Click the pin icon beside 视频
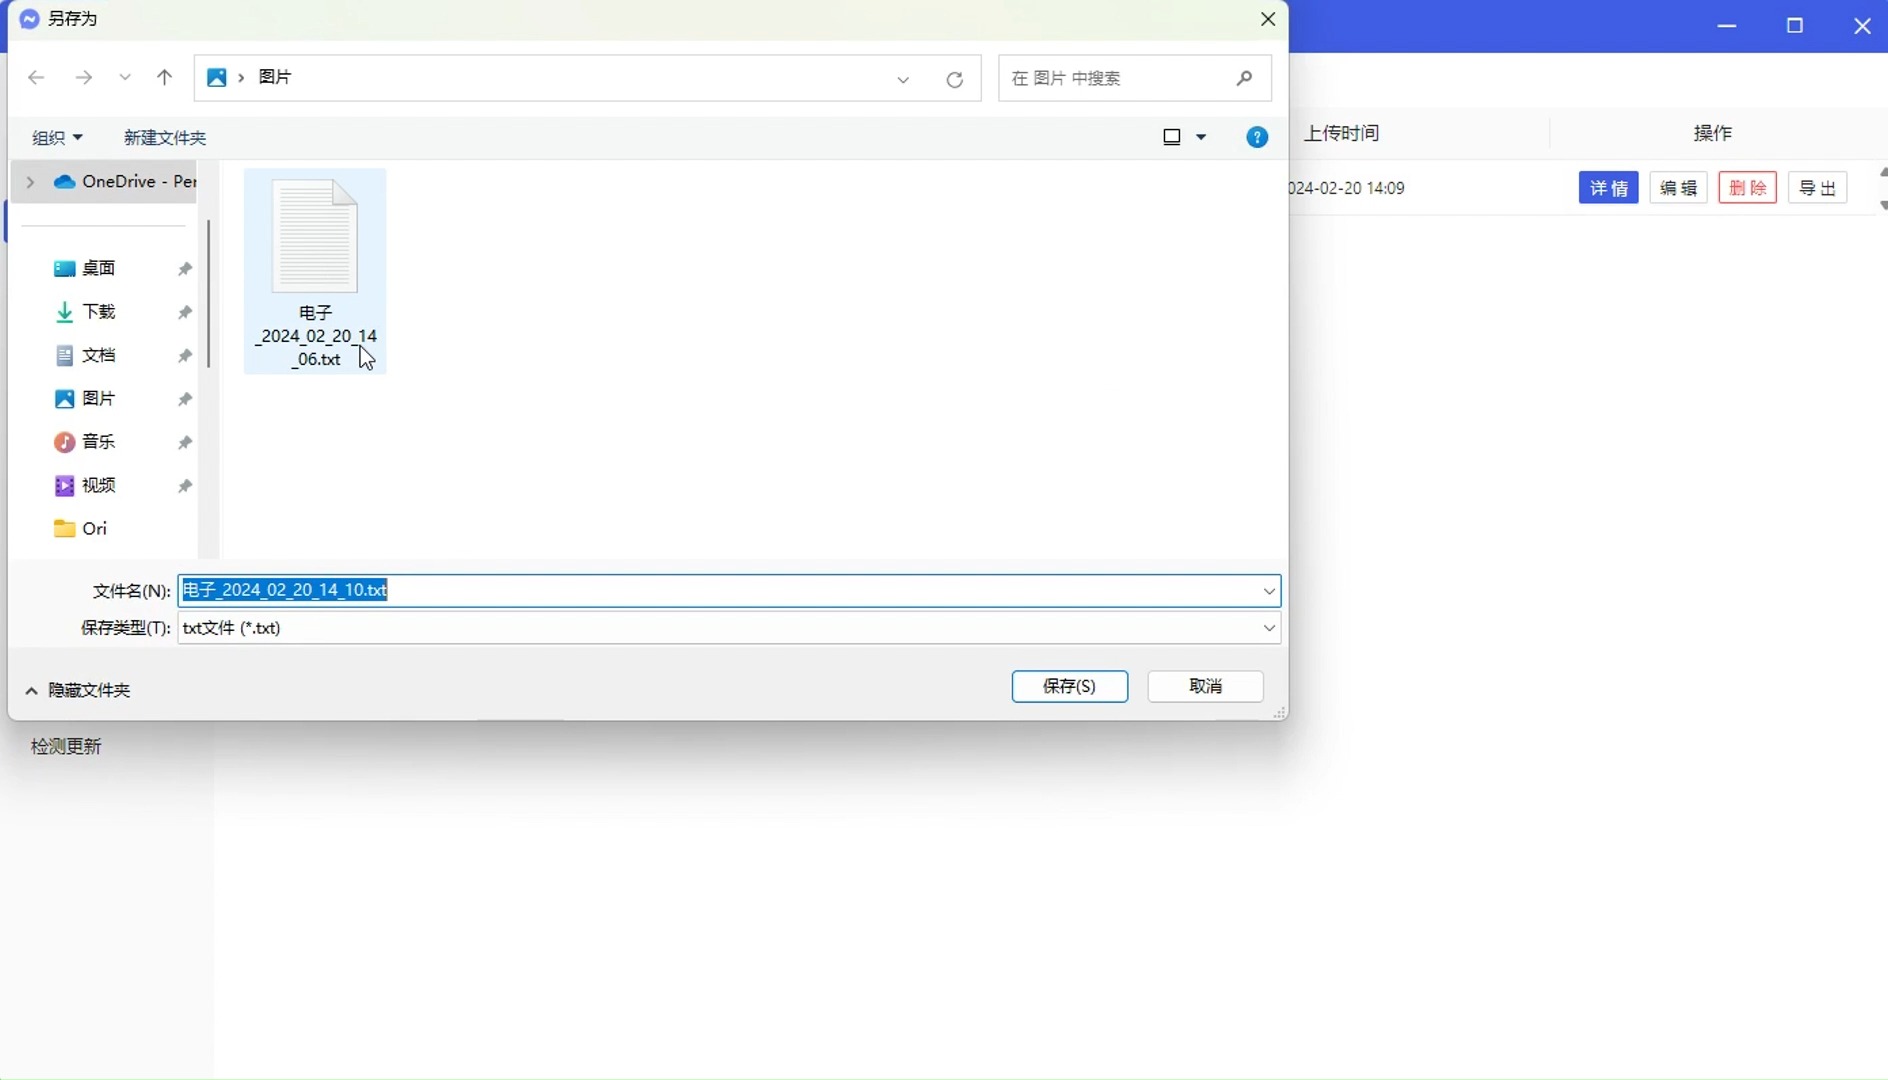Image resolution: width=1888 pixels, height=1080 pixels. [185, 486]
